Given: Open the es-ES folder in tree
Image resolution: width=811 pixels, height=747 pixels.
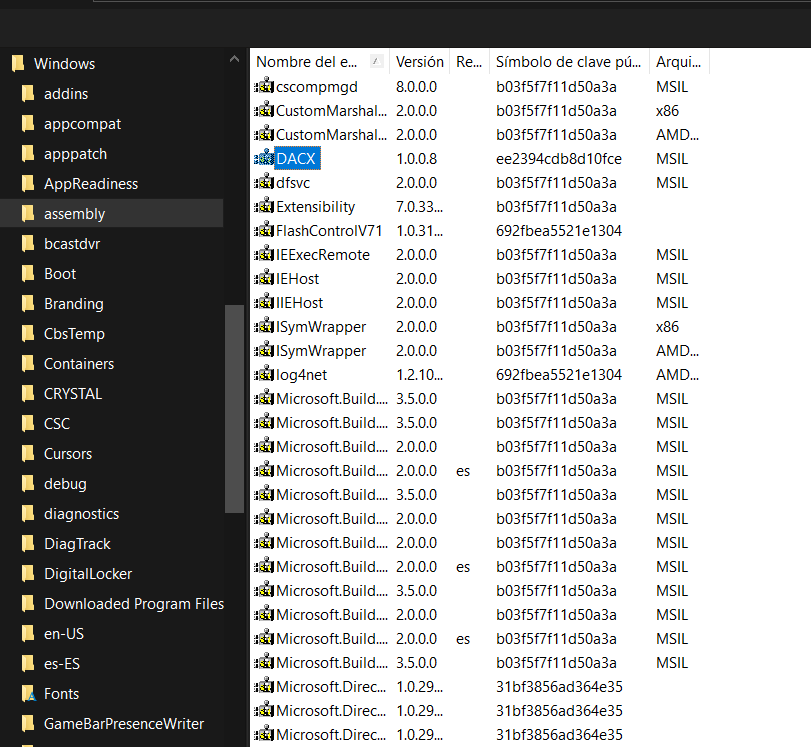Looking at the screenshot, I should click(62, 664).
